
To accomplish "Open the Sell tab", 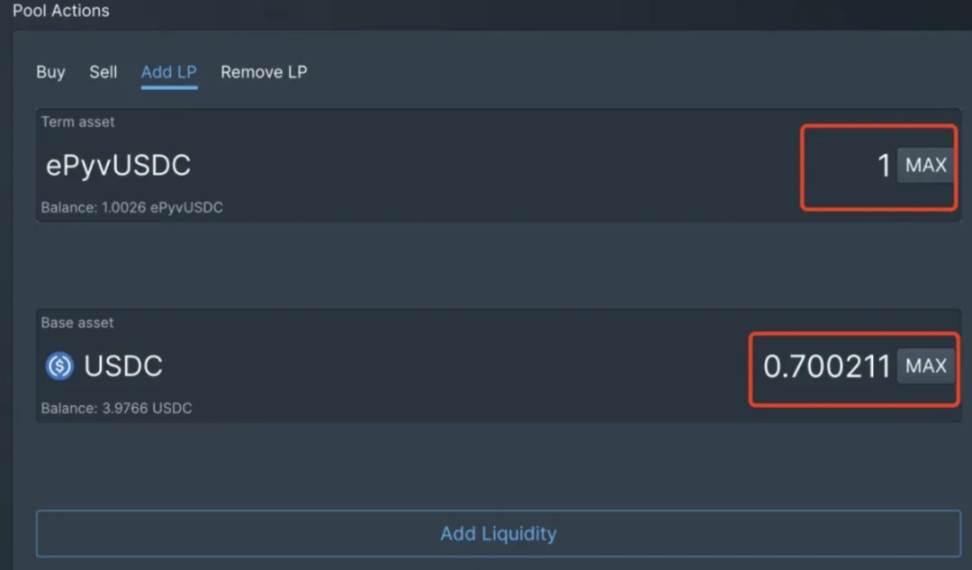I will click(103, 72).
